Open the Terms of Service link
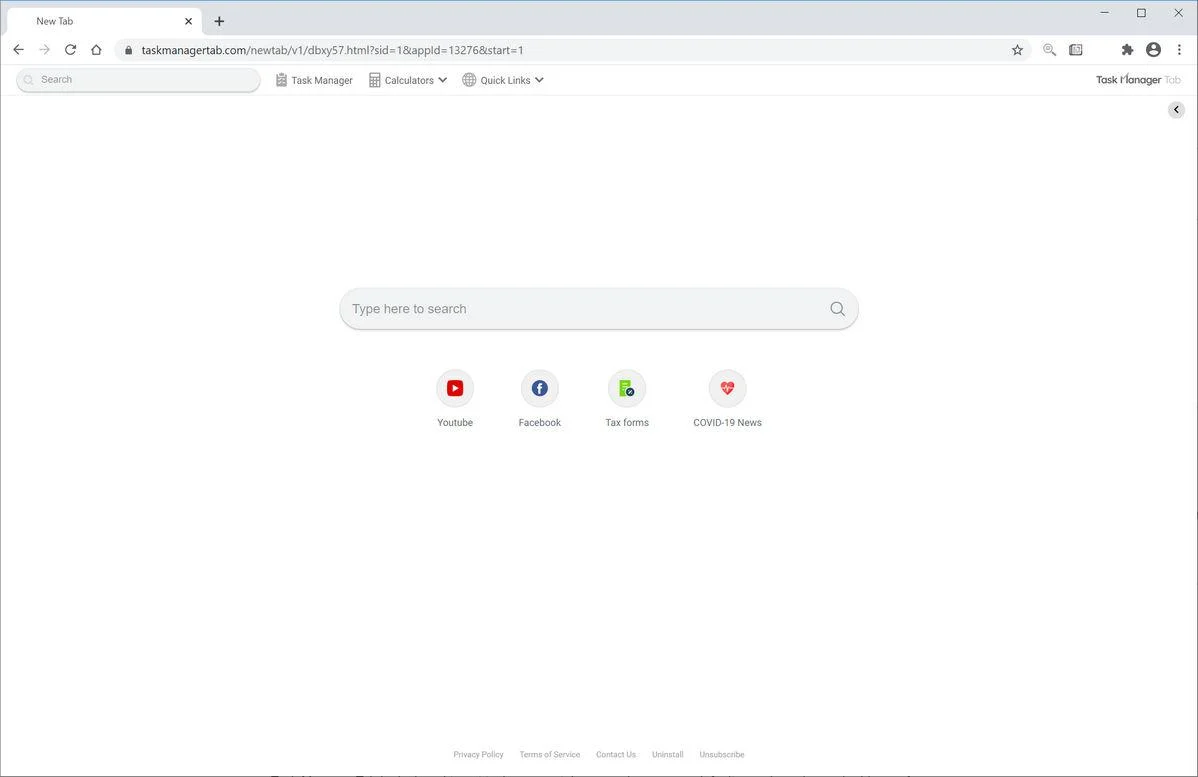 pos(549,754)
